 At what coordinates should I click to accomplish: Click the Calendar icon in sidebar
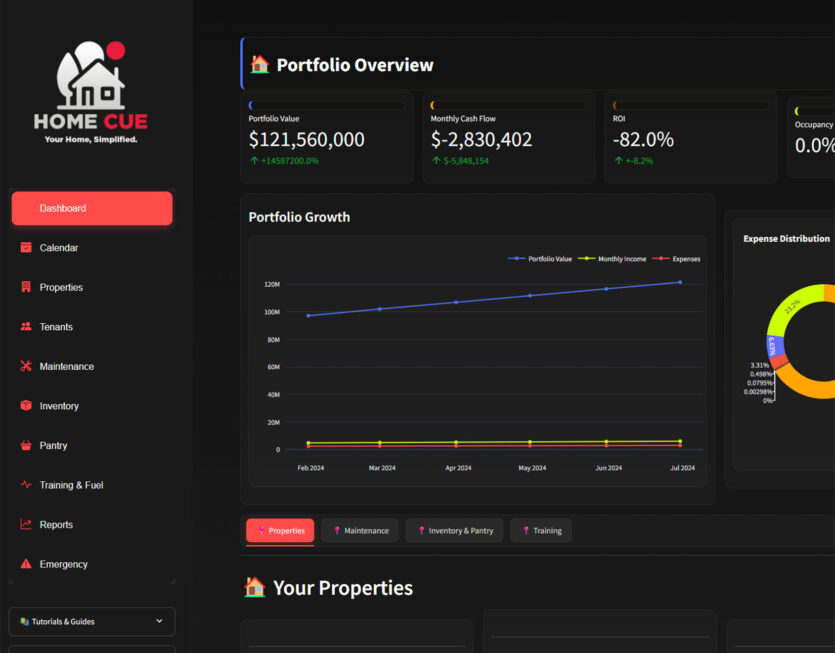click(26, 248)
